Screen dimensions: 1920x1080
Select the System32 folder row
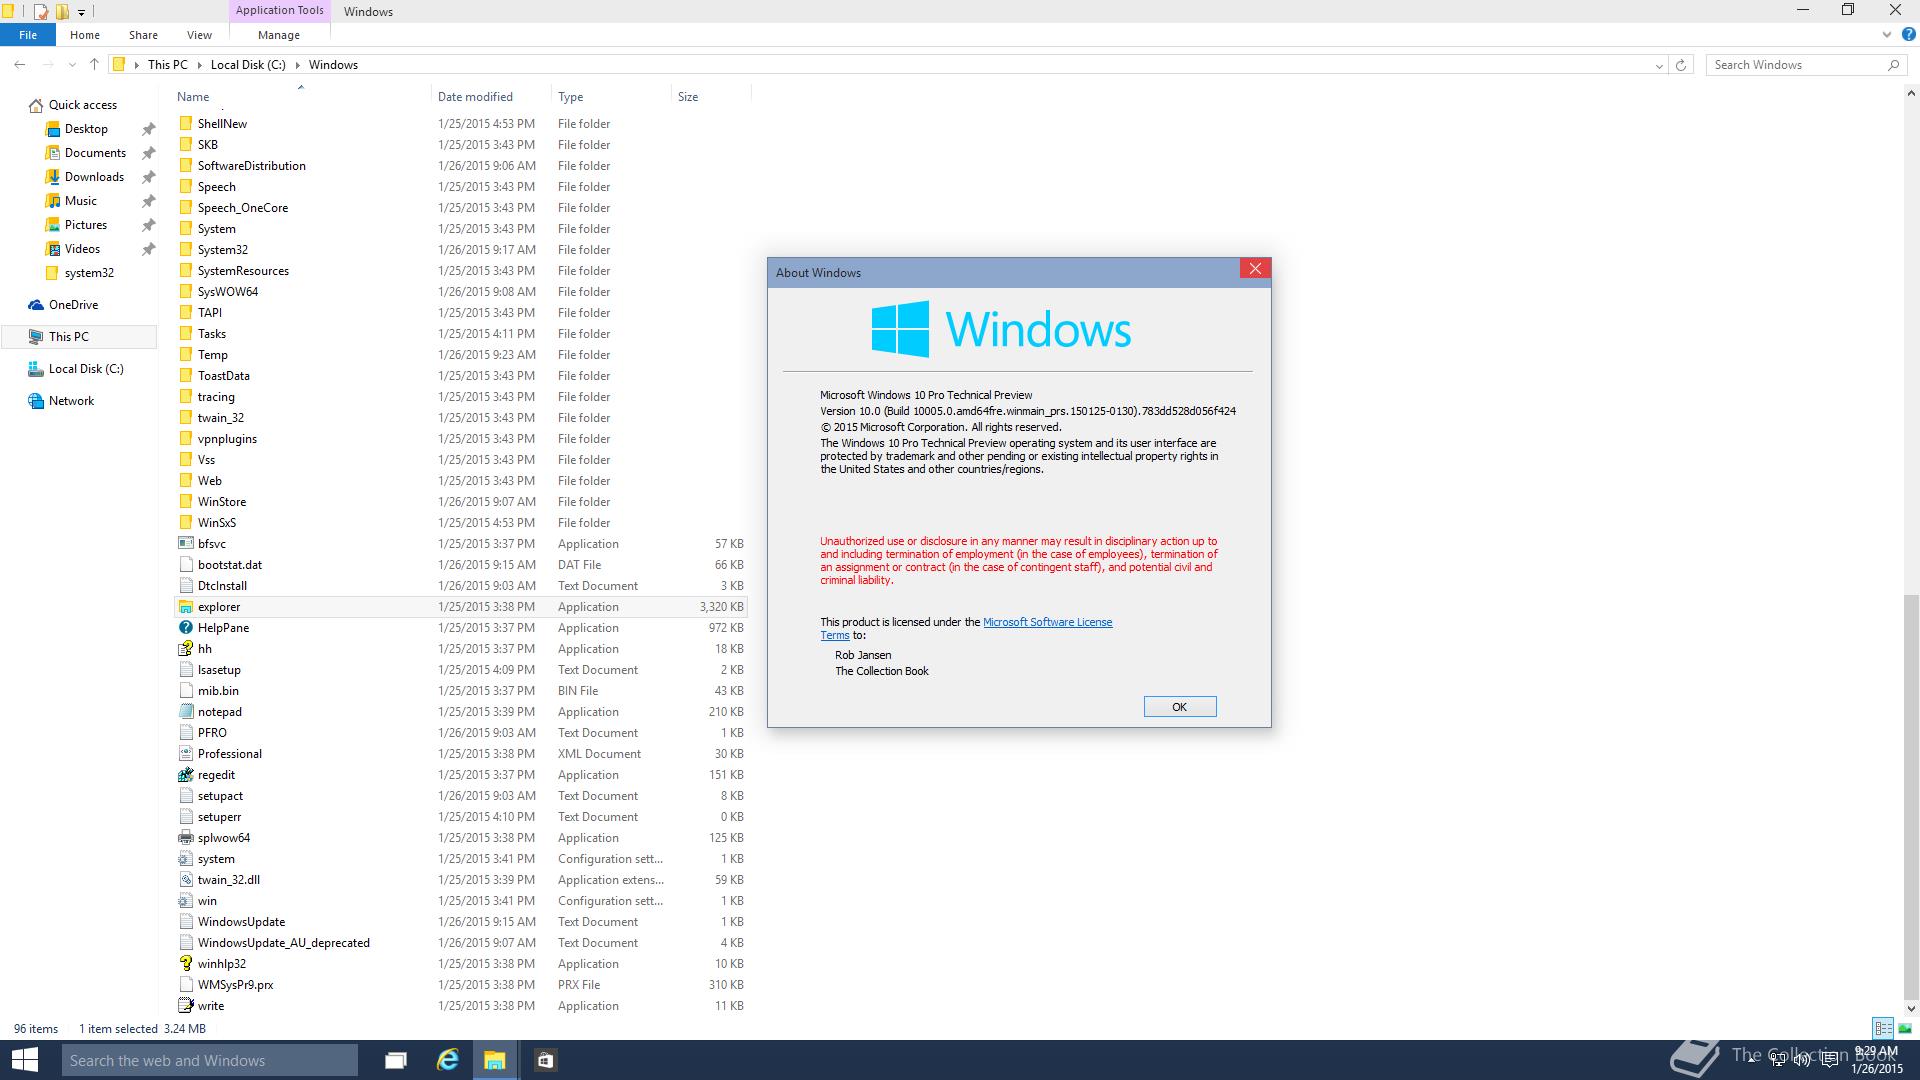click(x=461, y=250)
